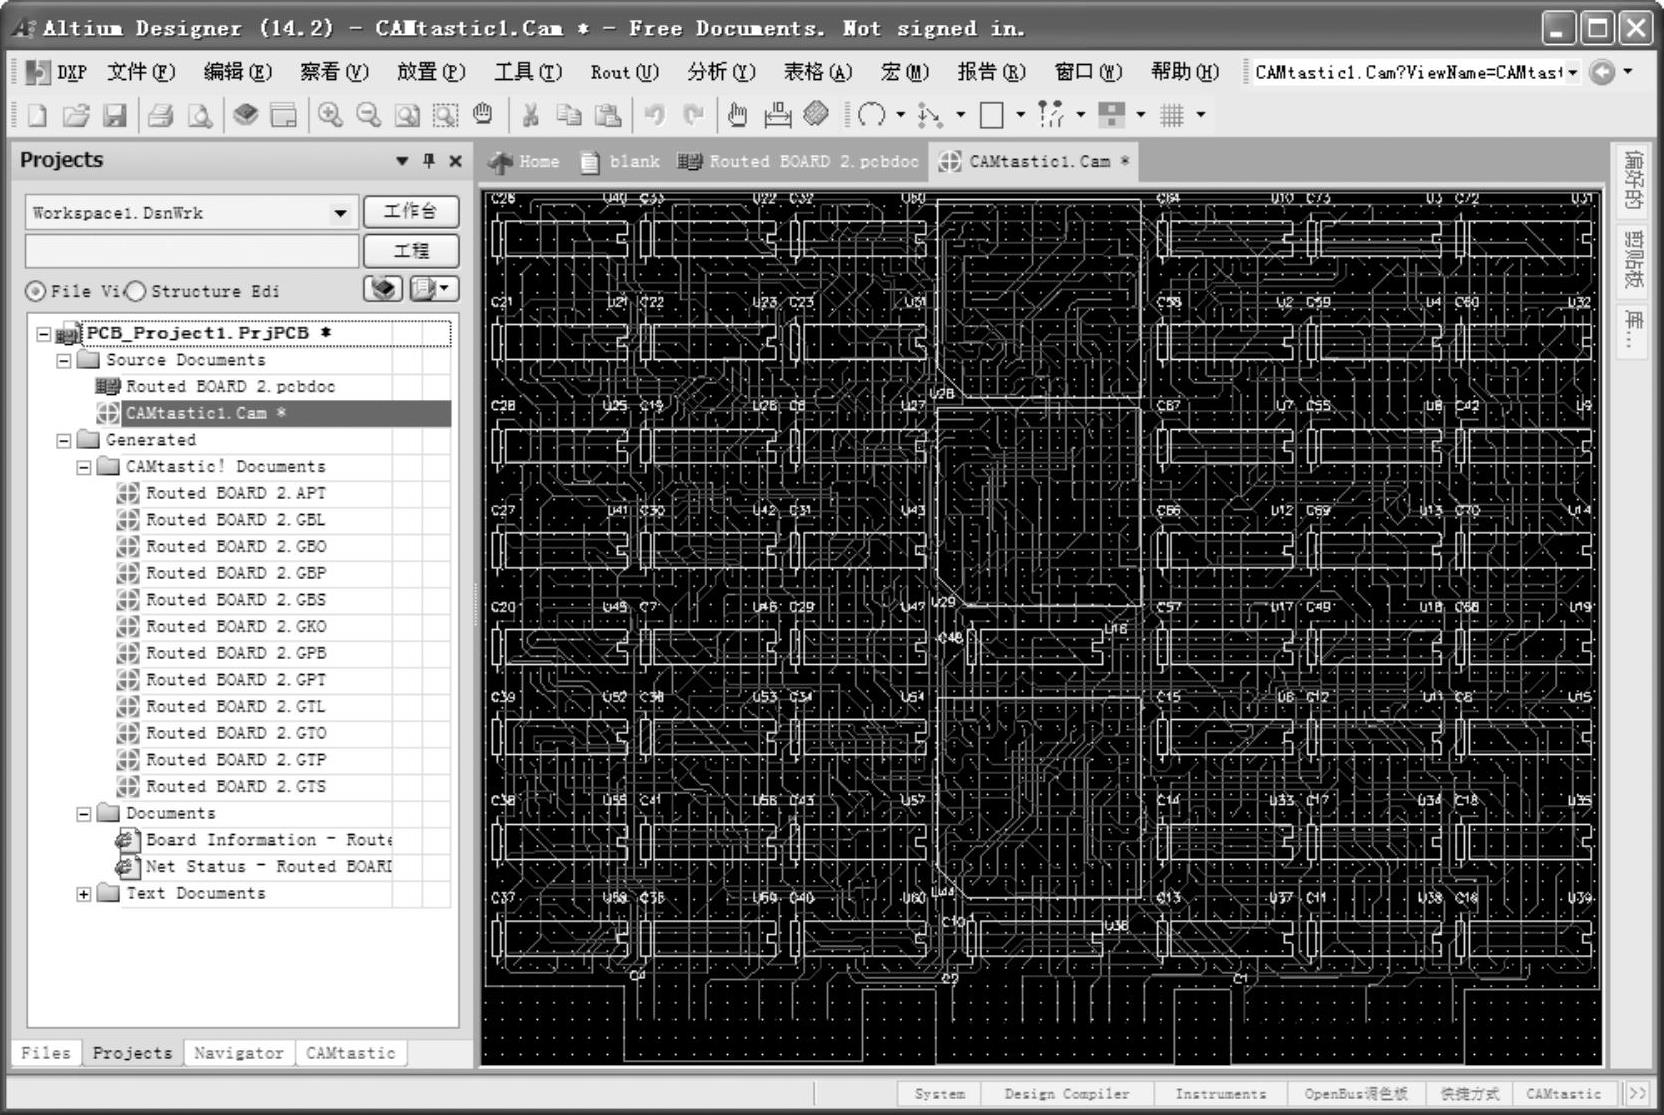The width and height of the screenshot is (1664, 1115).
Task: Select the File View radio button
Action: pyautogui.click(x=36, y=291)
